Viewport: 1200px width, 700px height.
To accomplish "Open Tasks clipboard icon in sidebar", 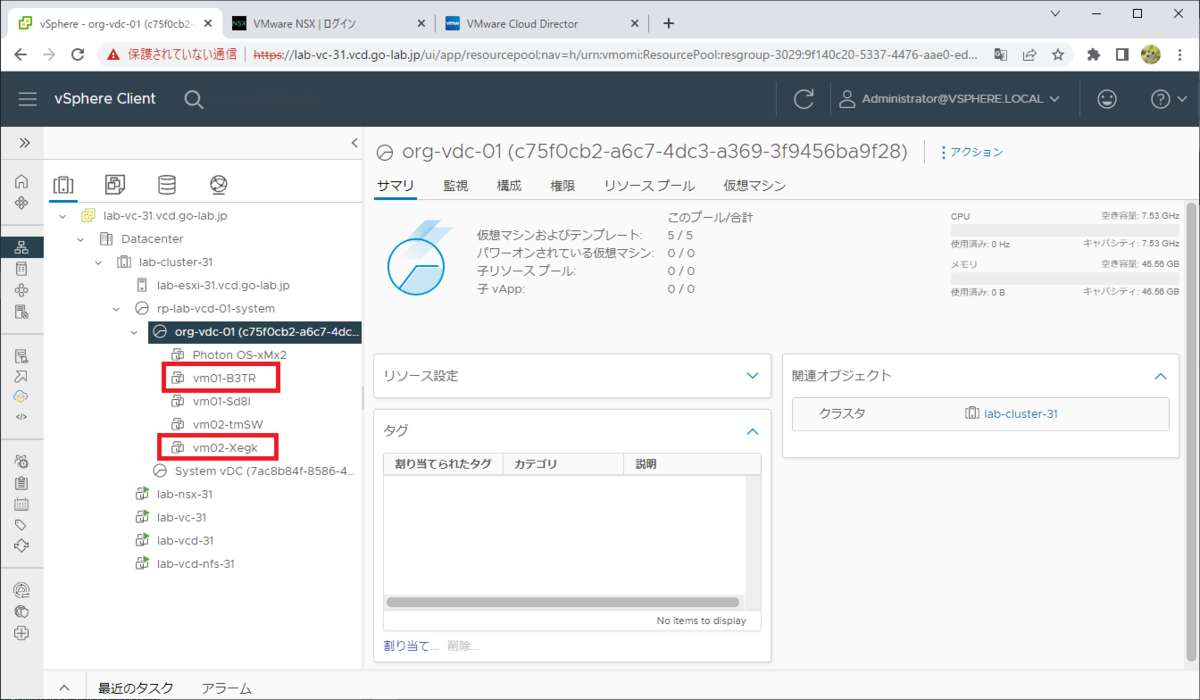I will pos(22,482).
